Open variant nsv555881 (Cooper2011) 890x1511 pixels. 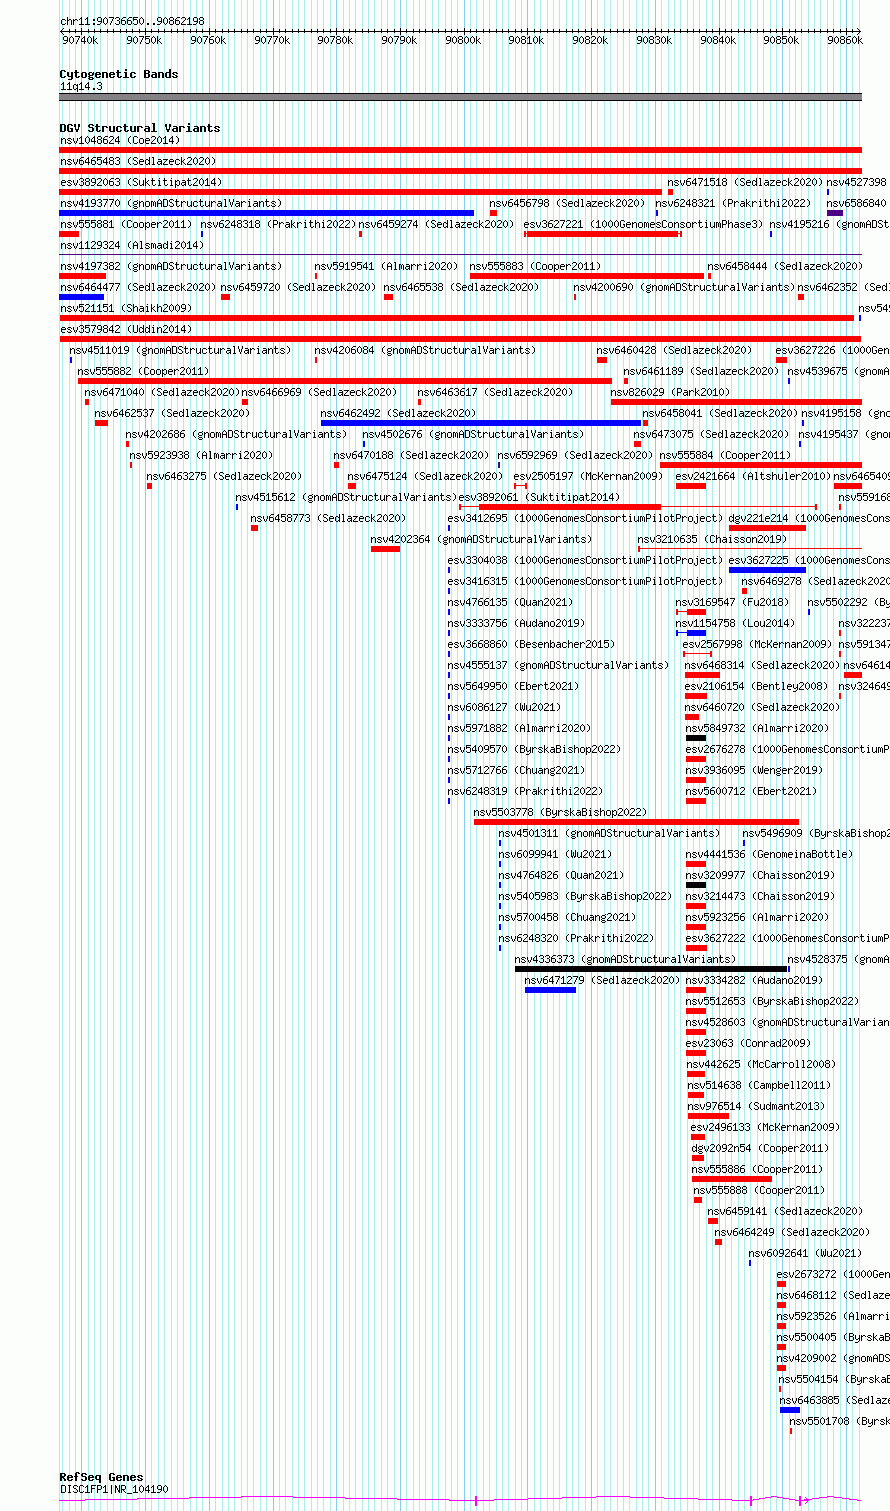click(126, 224)
